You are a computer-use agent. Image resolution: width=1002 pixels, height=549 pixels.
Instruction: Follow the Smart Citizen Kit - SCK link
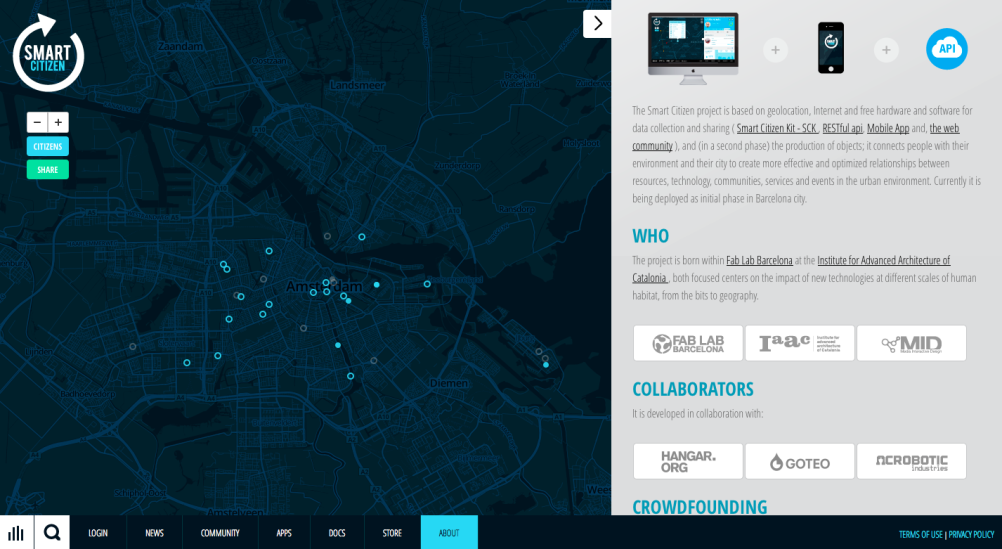pos(776,128)
